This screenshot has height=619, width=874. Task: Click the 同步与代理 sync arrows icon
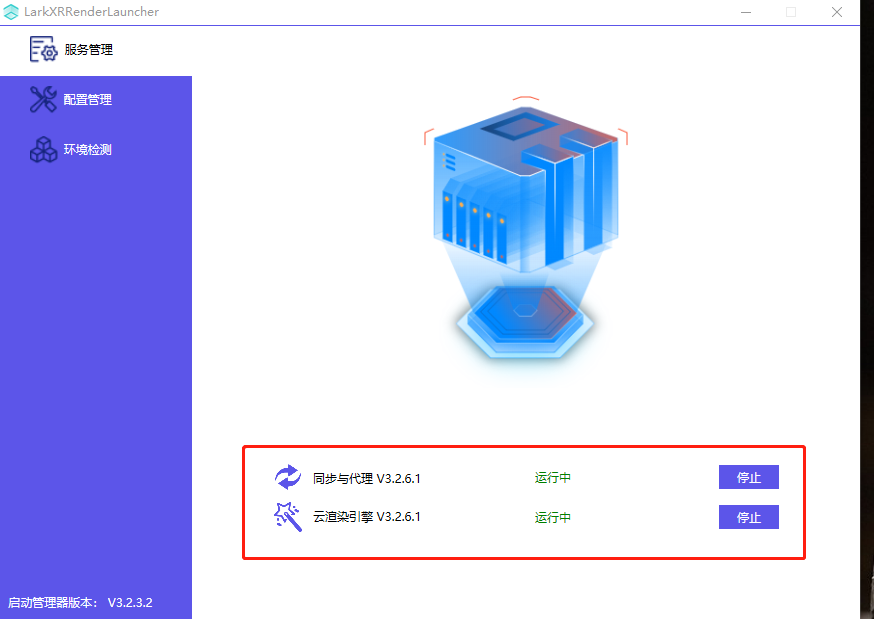point(288,477)
